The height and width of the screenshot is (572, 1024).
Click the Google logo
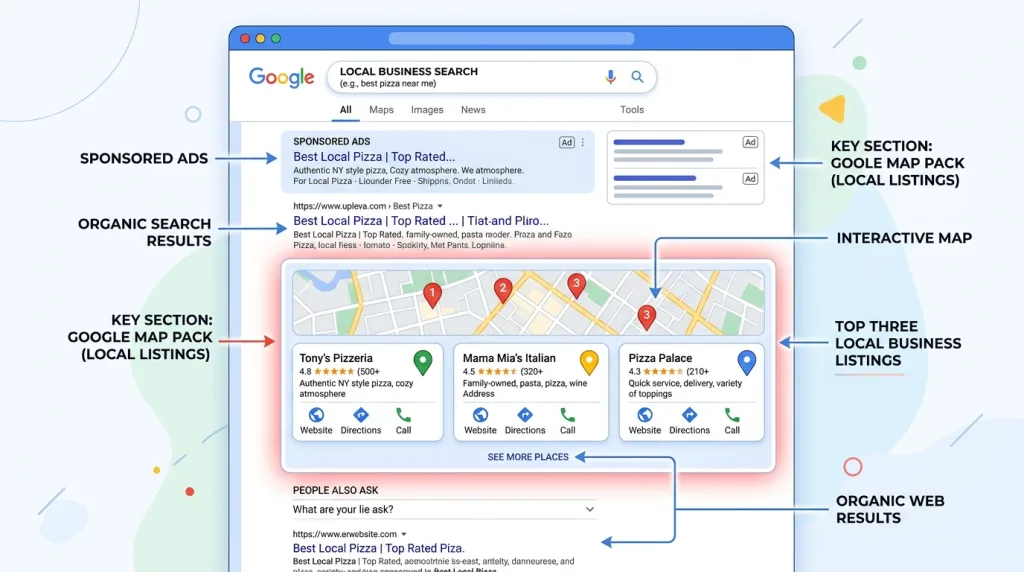(281, 77)
